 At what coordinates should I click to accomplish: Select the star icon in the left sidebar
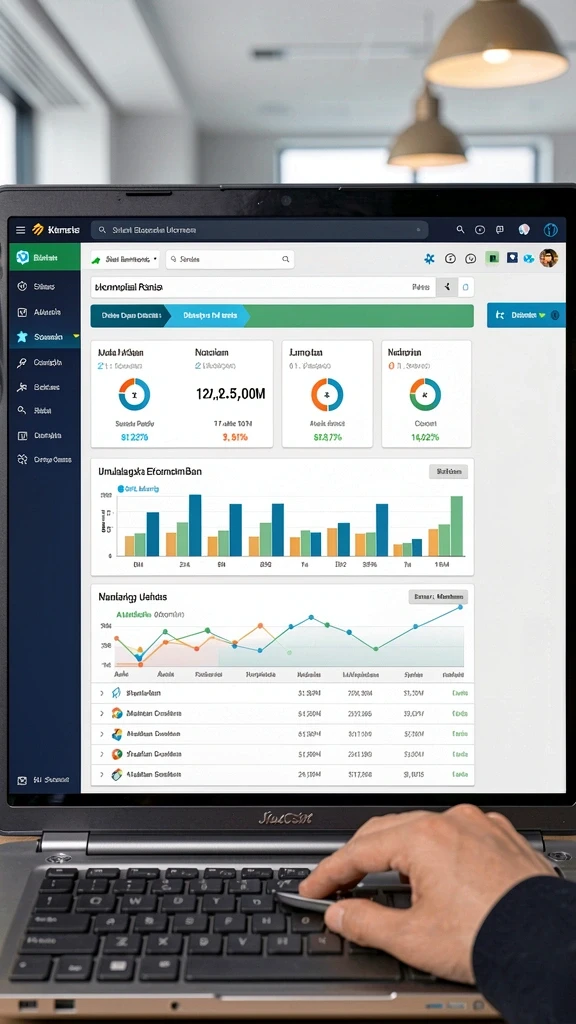click(x=22, y=337)
